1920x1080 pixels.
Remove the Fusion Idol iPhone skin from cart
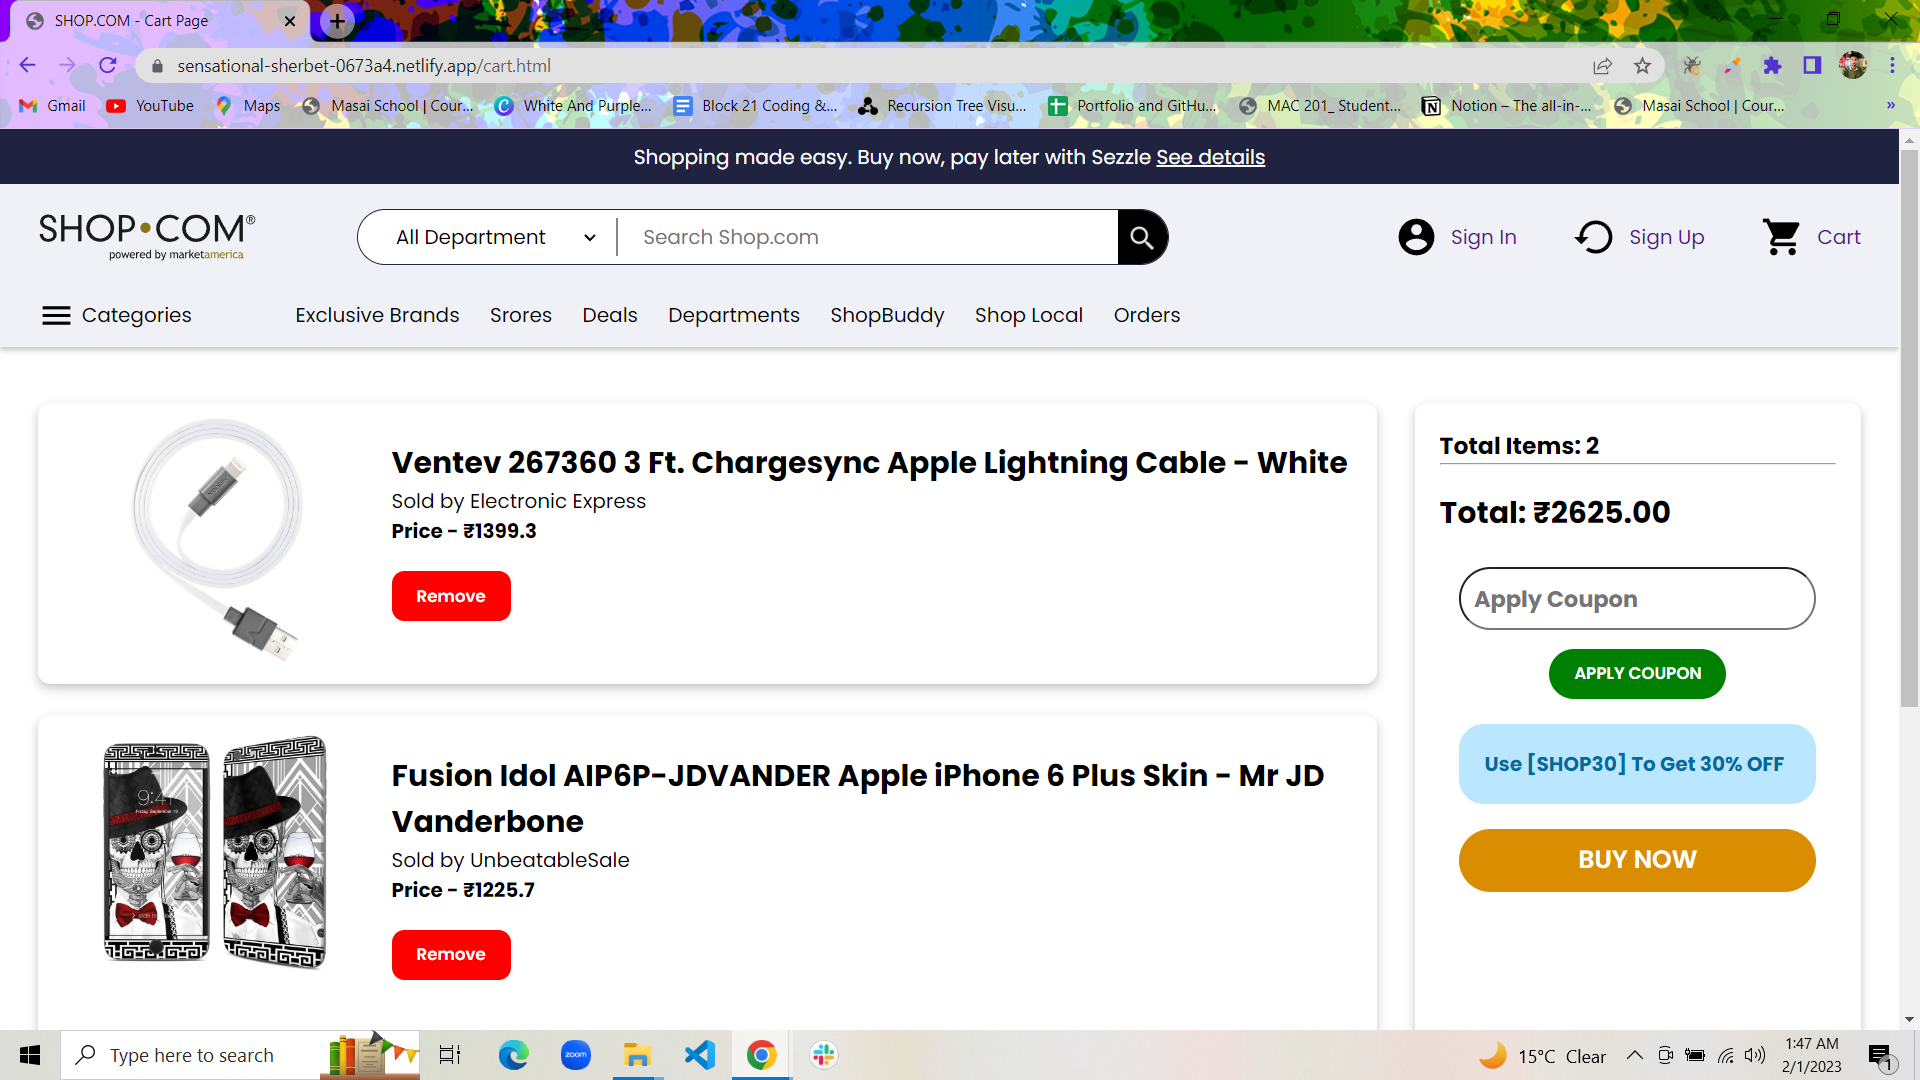(451, 955)
